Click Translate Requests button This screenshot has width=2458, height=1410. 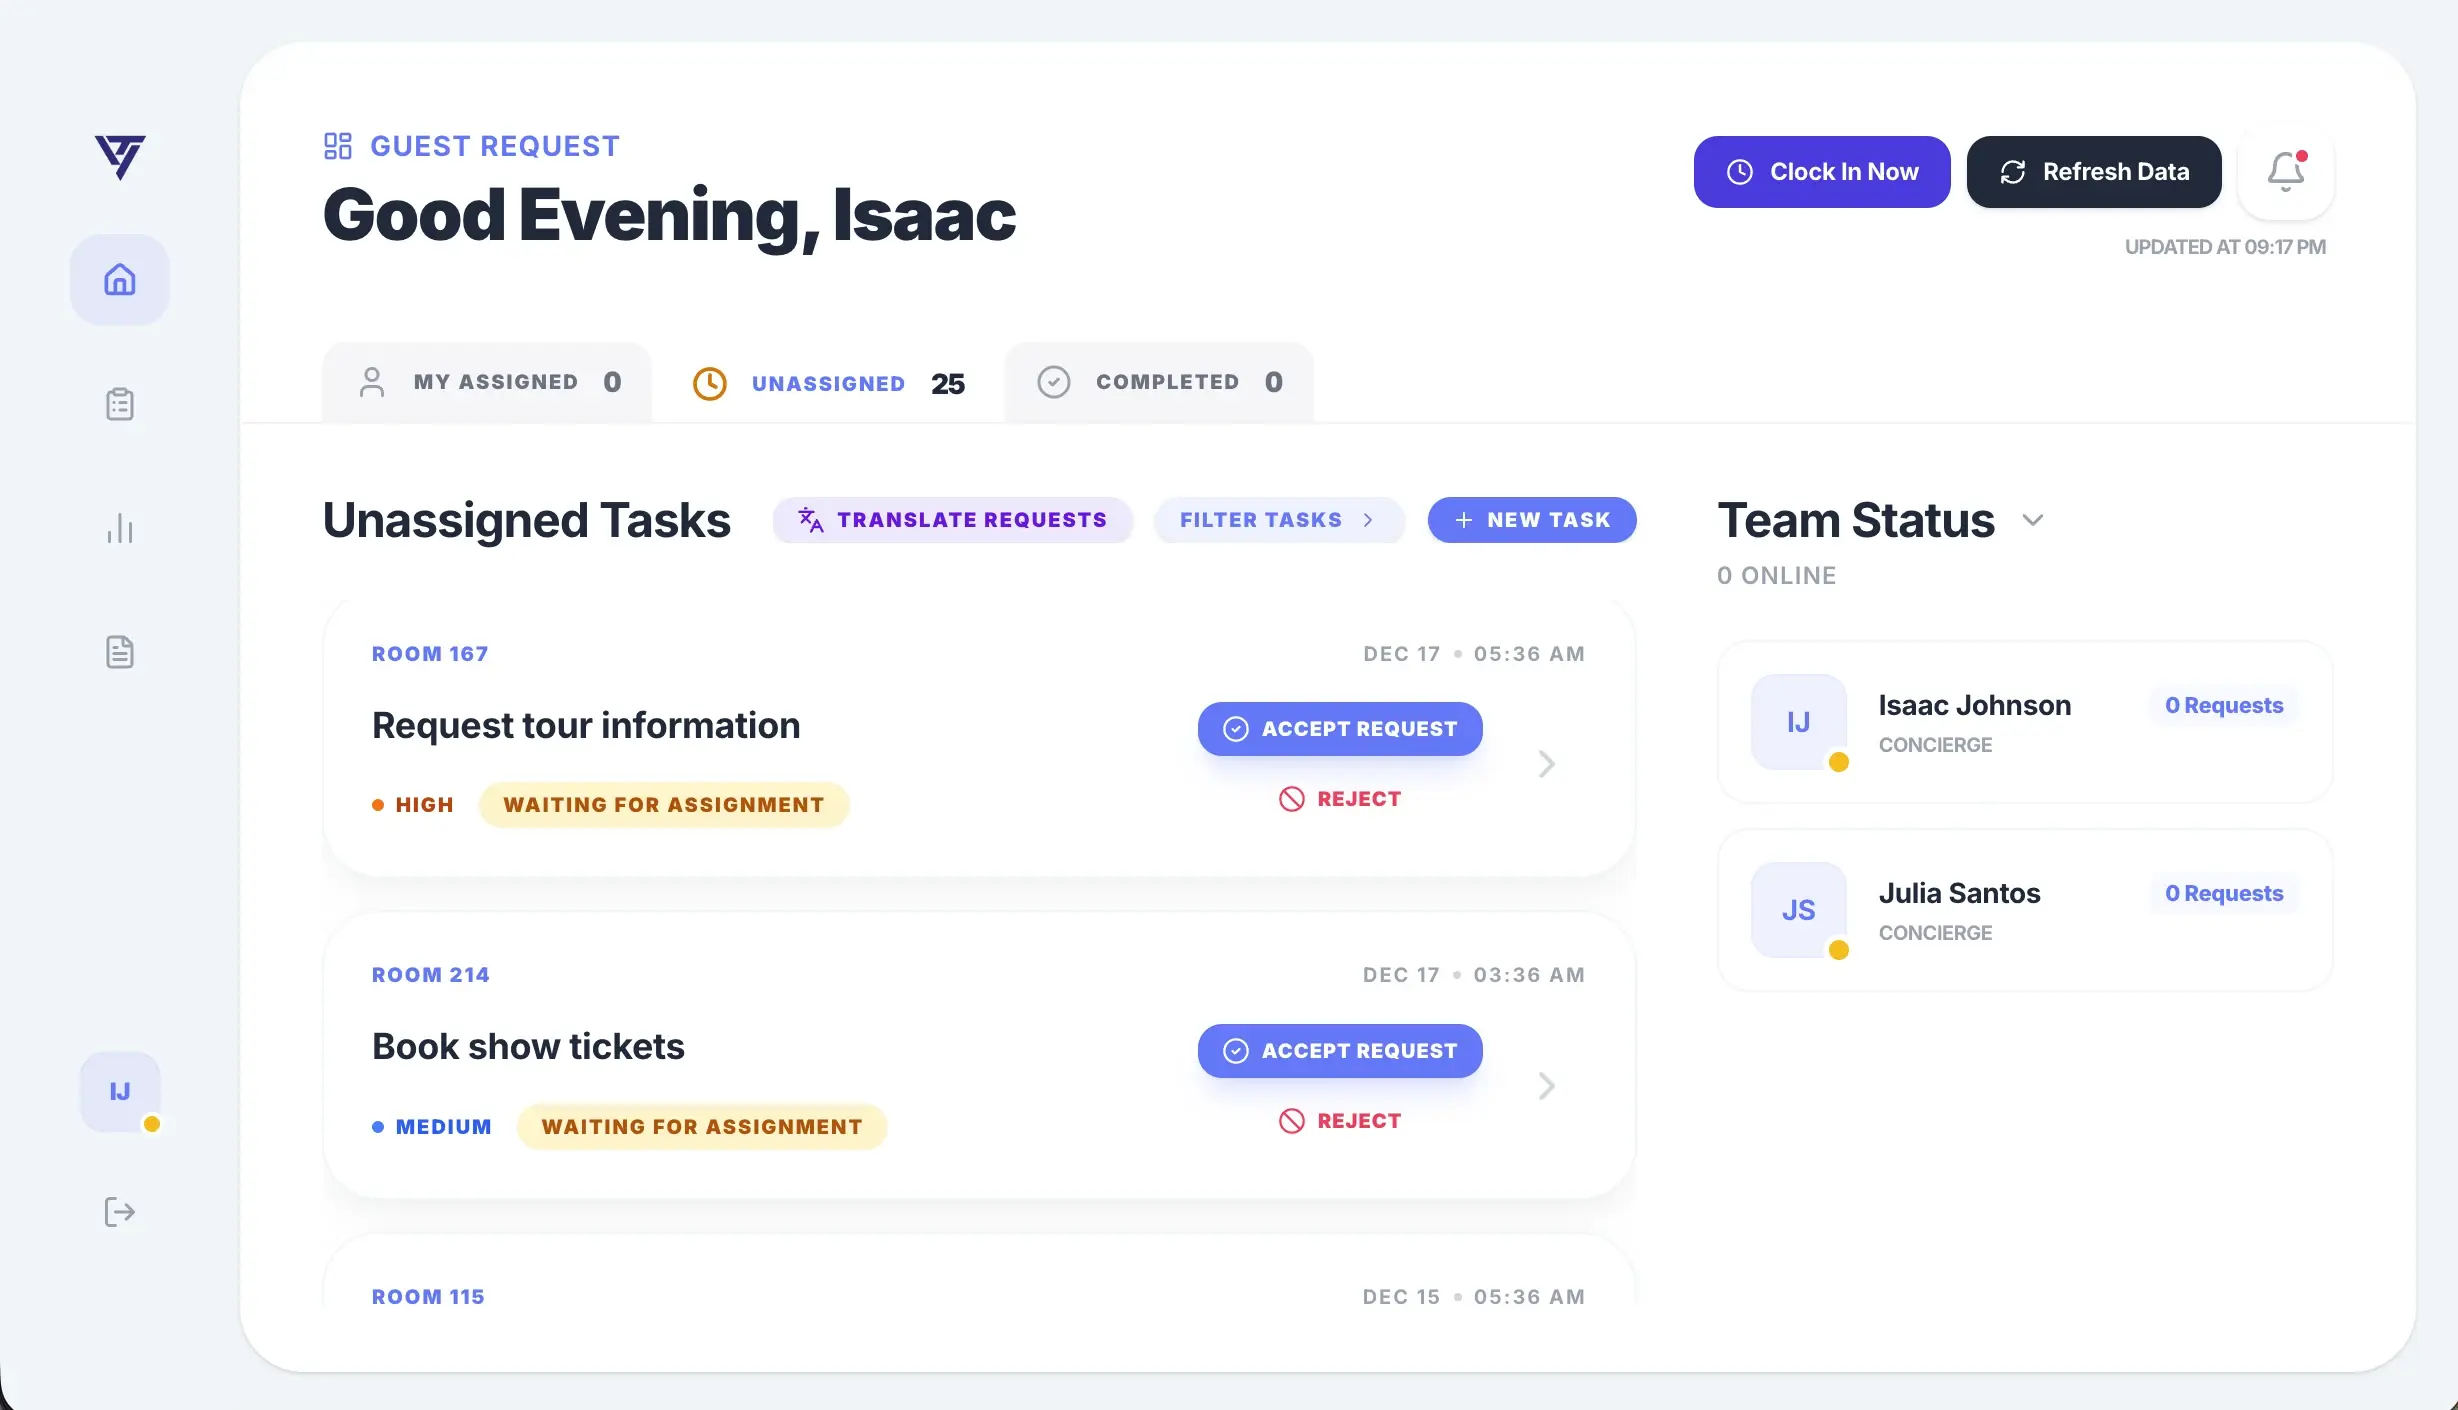point(952,520)
